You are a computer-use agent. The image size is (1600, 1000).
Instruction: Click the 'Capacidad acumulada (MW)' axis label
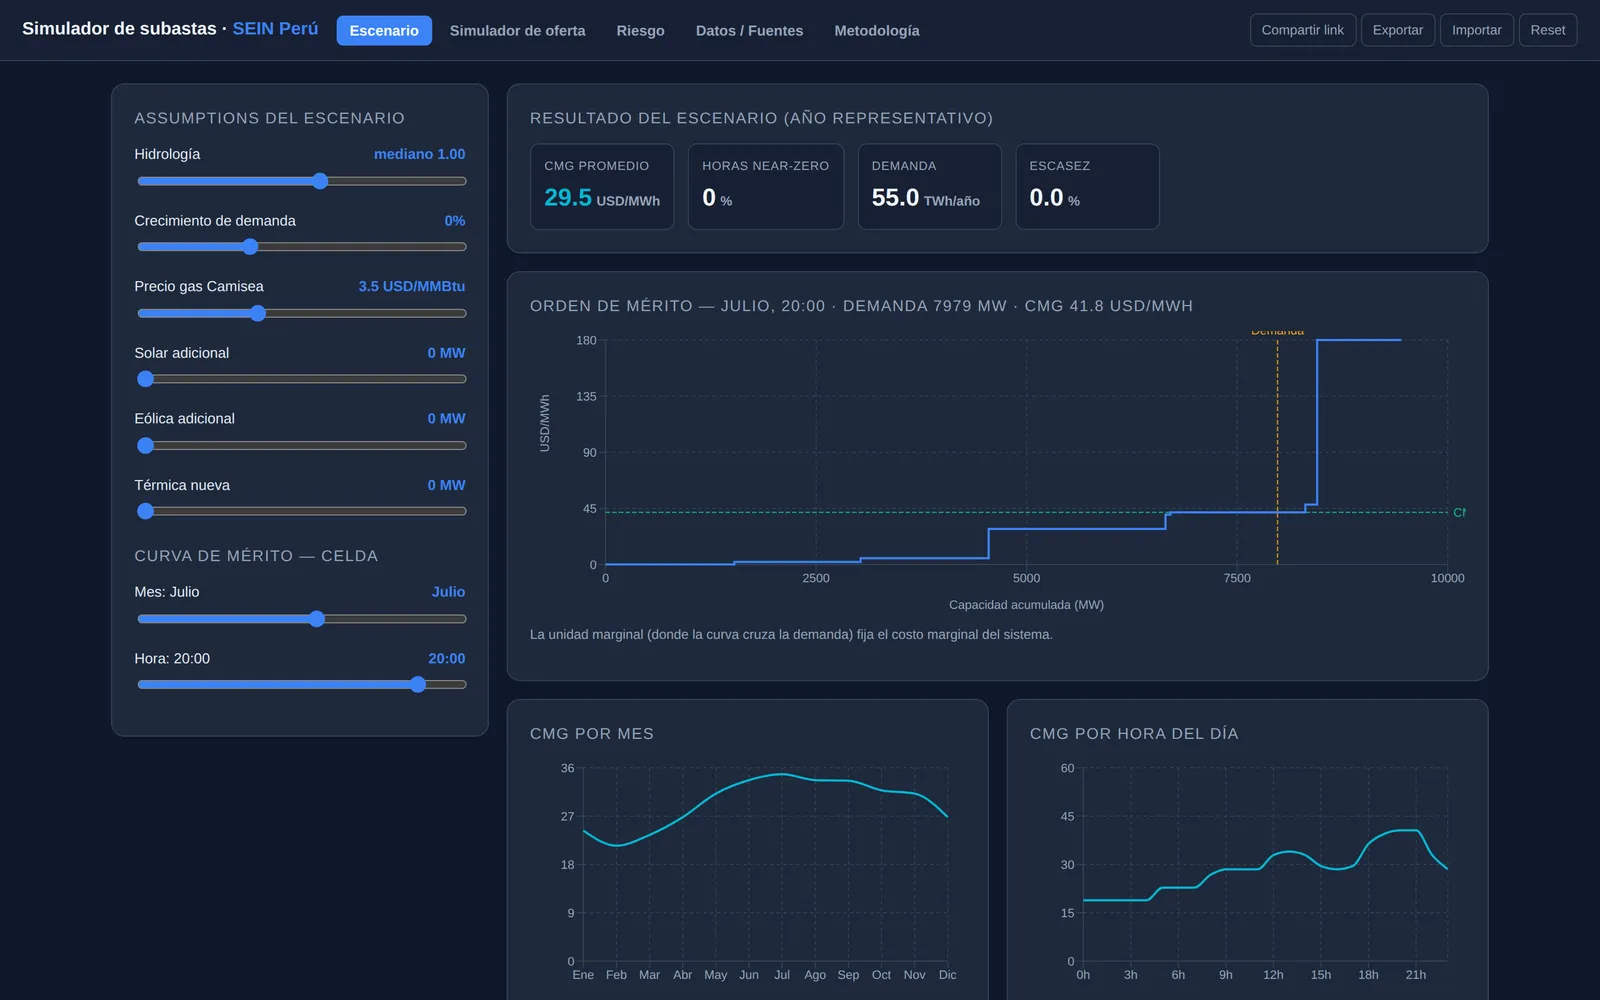pyautogui.click(x=1026, y=605)
